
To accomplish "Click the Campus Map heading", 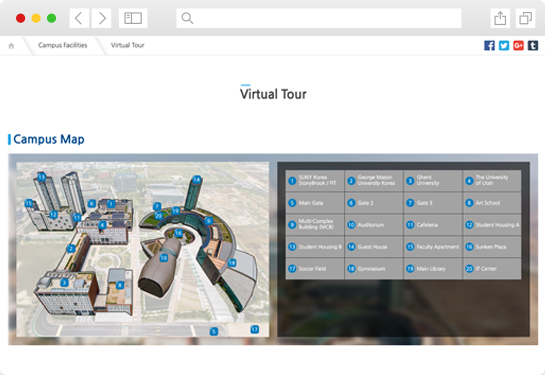I will click(49, 139).
